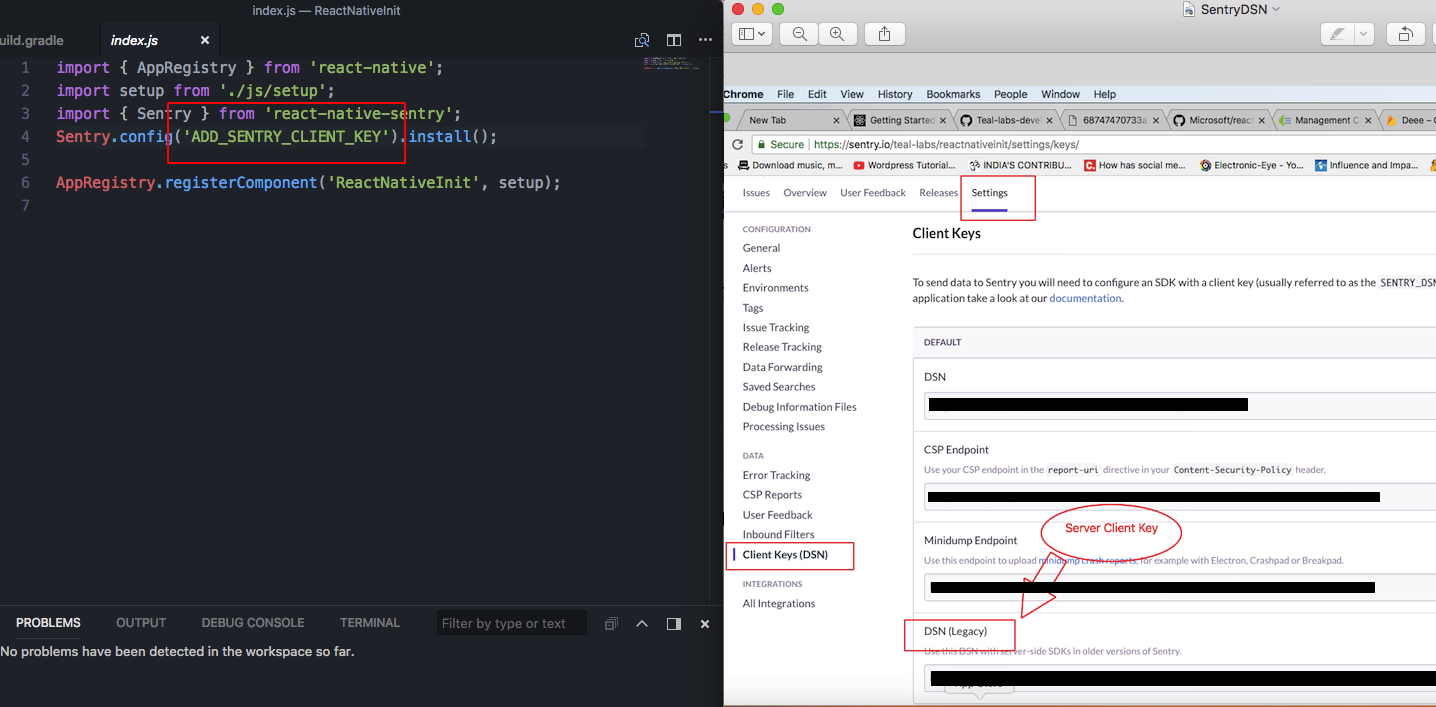Select the index.js editor tab

tap(135, 40)
